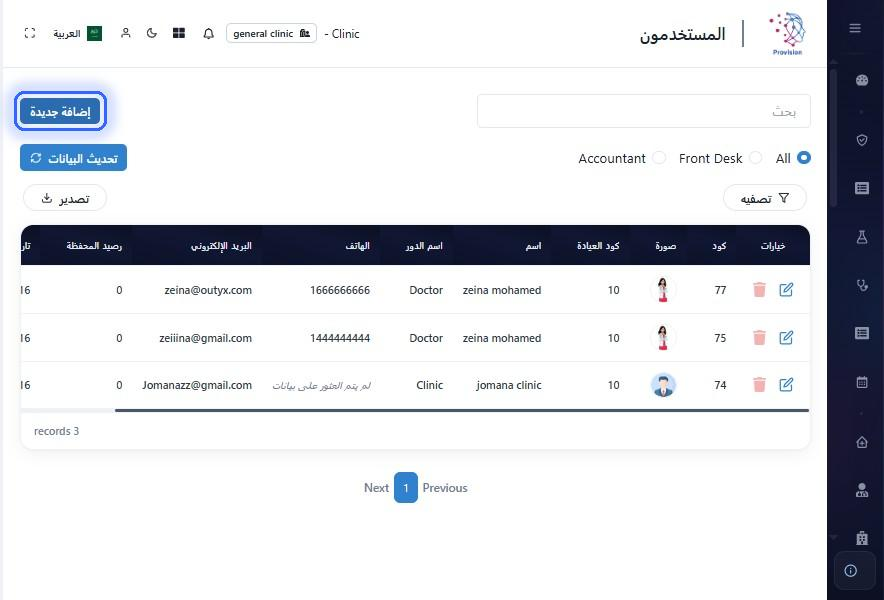This screenshot has width=884, height=600.
Task: Select the Accountant radio filter
Action: click(659, 158)
